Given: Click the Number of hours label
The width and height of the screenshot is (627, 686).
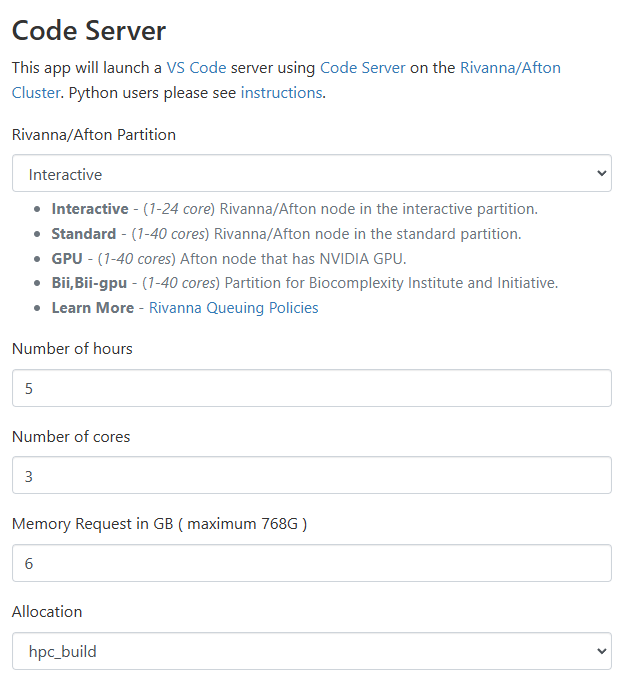Looking at the screenshot, I should [72, 349].
